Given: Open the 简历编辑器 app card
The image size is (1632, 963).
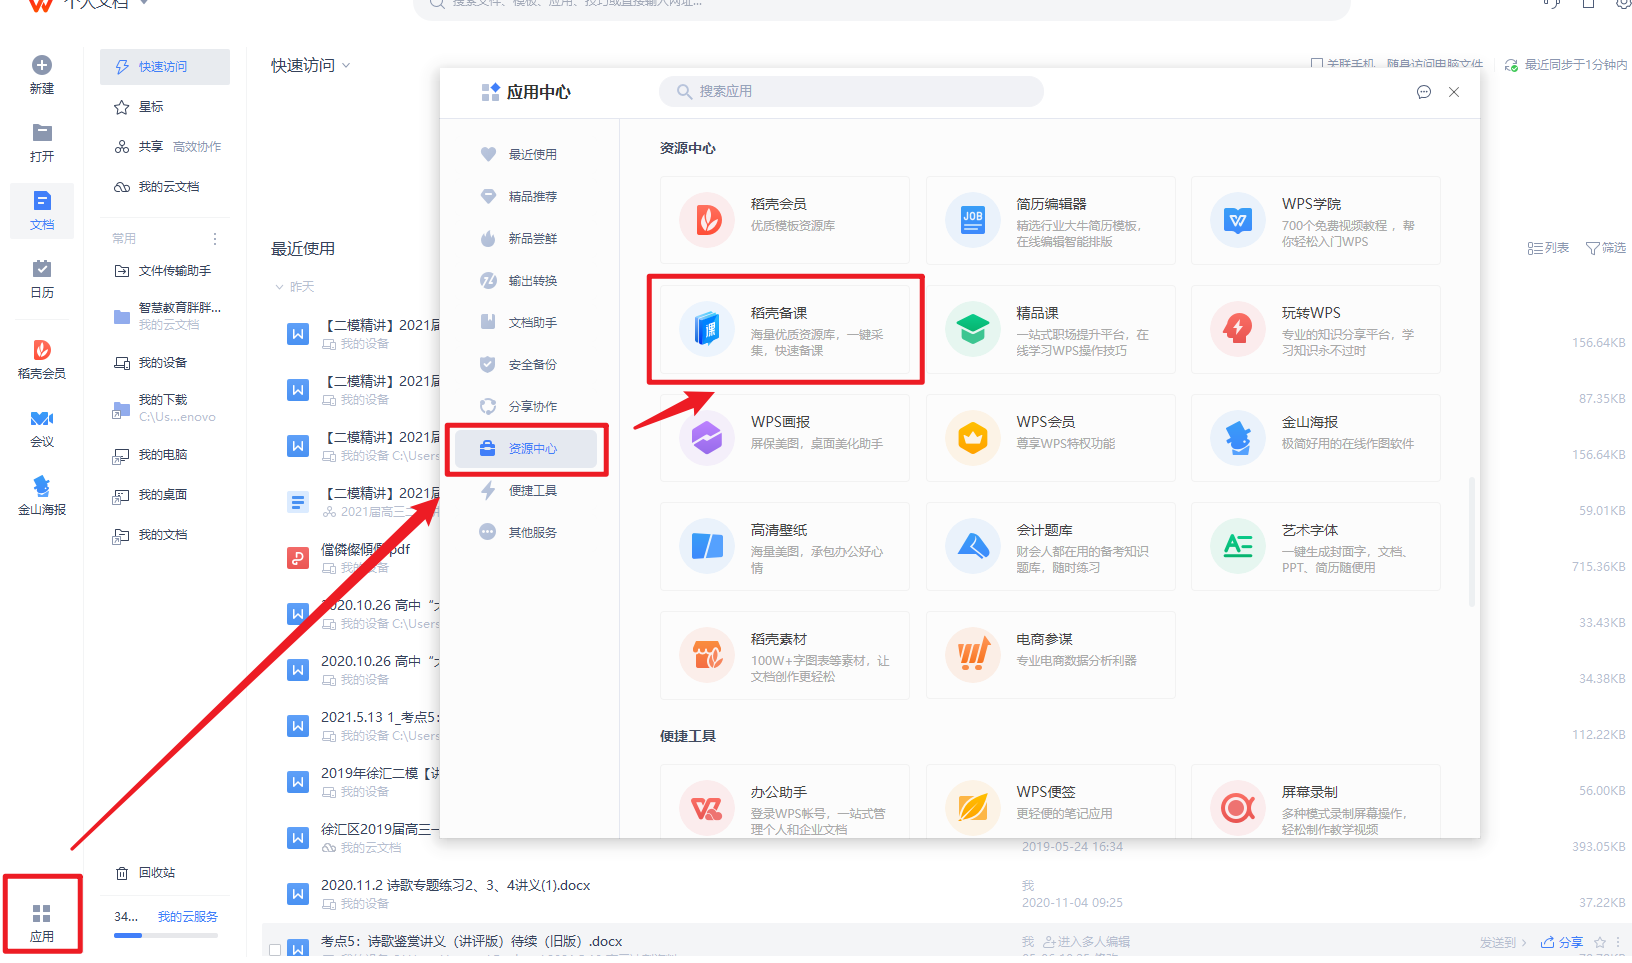Looking at the screenshot, I should [x=1050, y=220].
